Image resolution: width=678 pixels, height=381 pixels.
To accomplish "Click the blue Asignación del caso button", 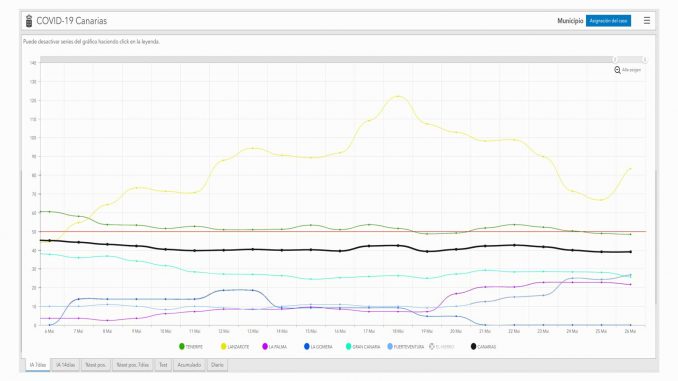I will pyautogui.click(x=608, y=21).
